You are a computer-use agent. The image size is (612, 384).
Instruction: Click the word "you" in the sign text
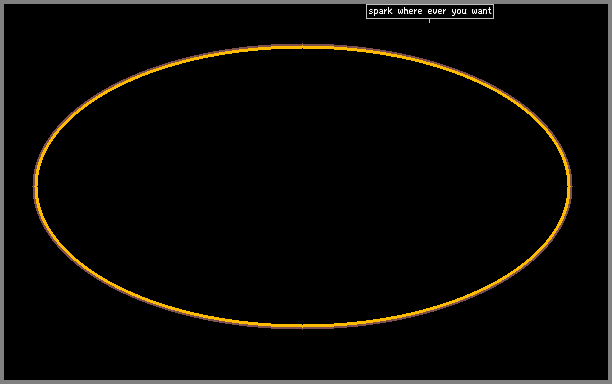(459, 11)
